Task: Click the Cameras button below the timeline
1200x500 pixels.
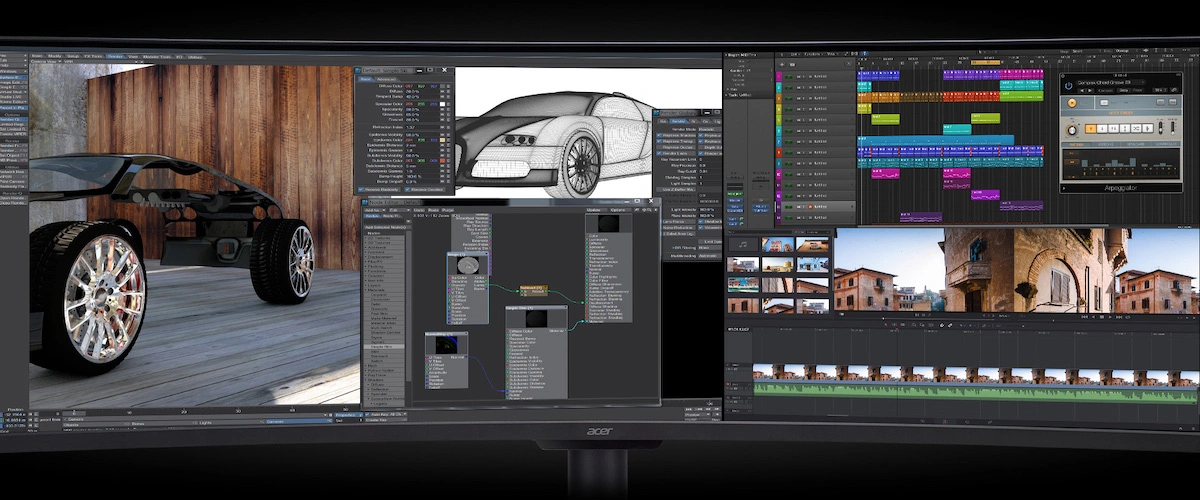Action: coord(297,422)
